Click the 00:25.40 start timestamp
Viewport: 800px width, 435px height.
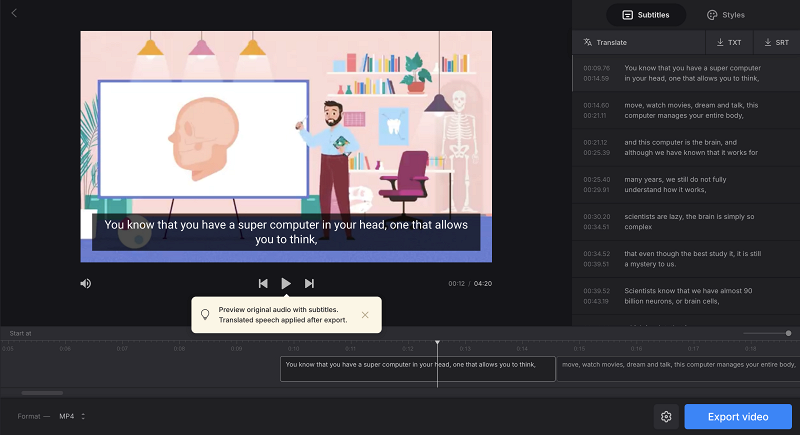pyautogui.click(x=596, y=180)
